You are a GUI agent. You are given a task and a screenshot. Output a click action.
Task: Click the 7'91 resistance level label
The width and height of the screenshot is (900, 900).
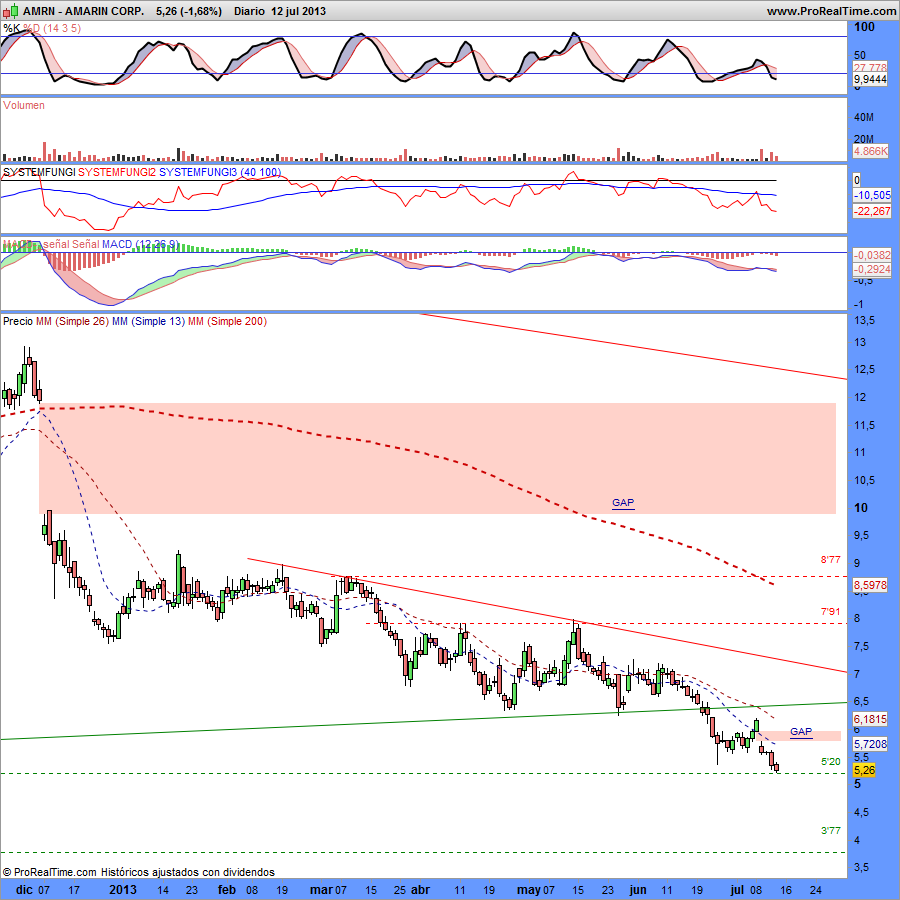pyautogui.click(x=830, y=612)
